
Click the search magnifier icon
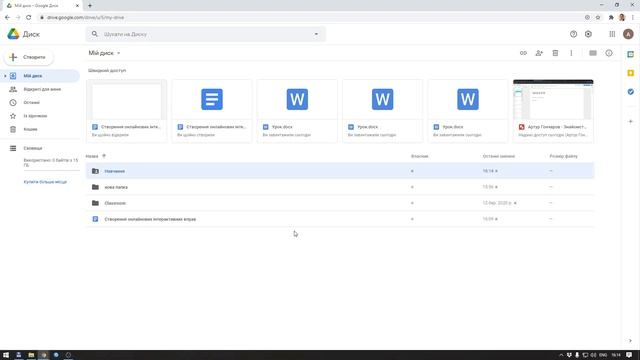pyautogui.click(x=95, y=34)
